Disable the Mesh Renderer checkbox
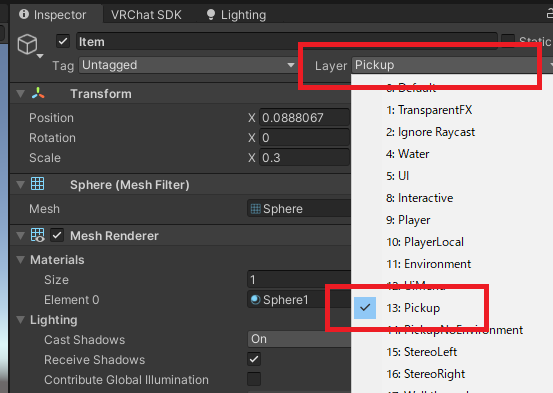Image resolution: width=553 pixels, height=393 pixels. [x=57, y=235]
